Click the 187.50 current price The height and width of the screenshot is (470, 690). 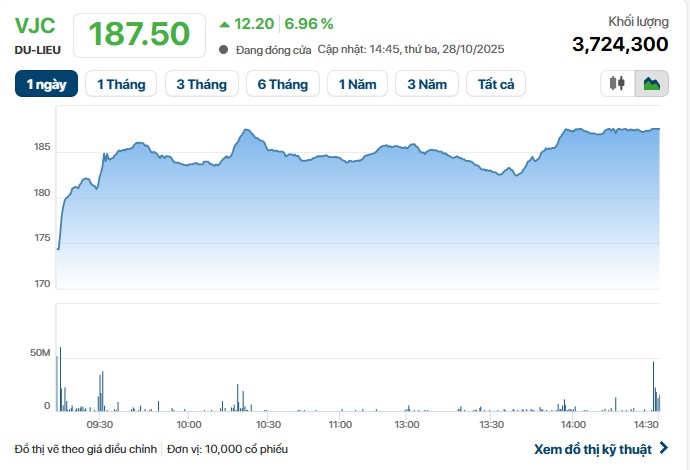[139, 33]
